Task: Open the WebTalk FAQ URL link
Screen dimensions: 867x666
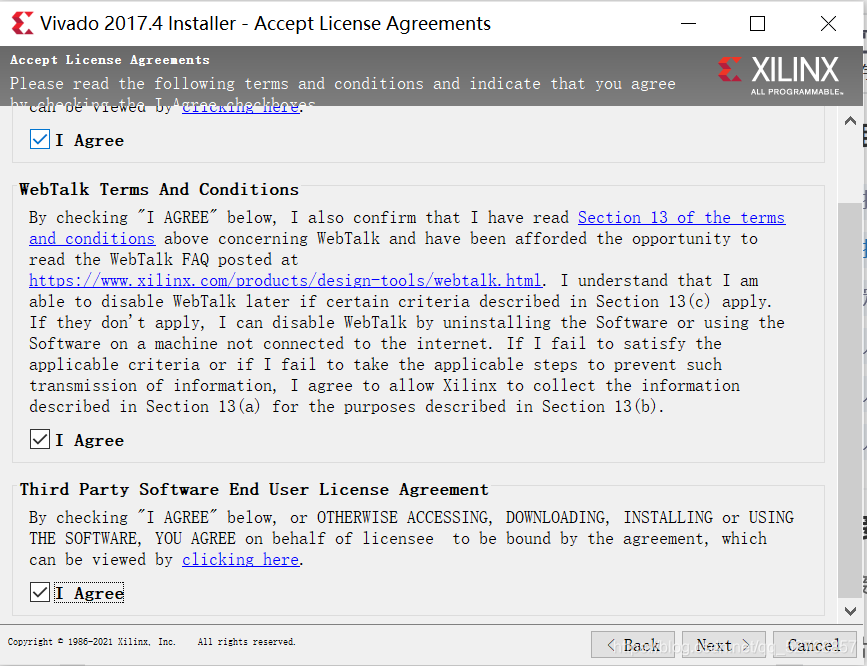Action: (x=285, y=280)
